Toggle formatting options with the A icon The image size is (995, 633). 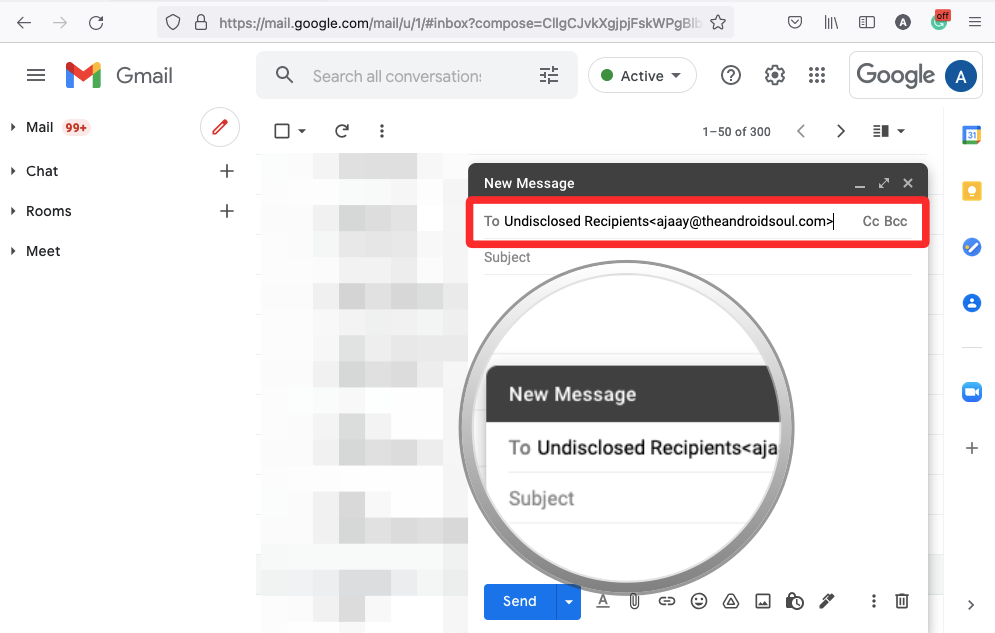click(603, 601)
